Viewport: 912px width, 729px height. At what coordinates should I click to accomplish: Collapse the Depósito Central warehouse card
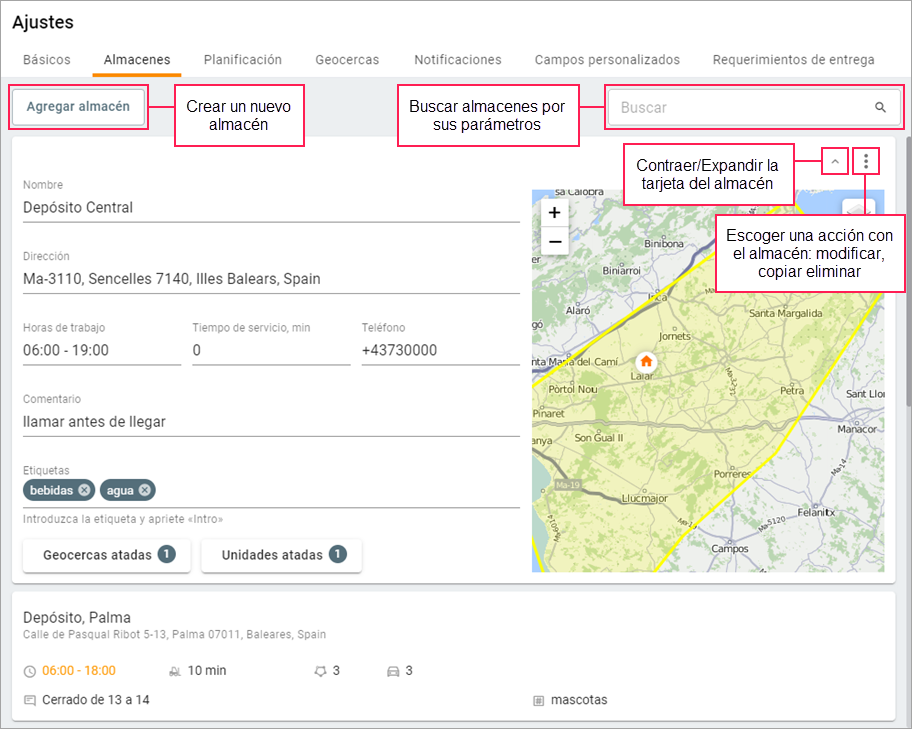(x=833, y=160)
